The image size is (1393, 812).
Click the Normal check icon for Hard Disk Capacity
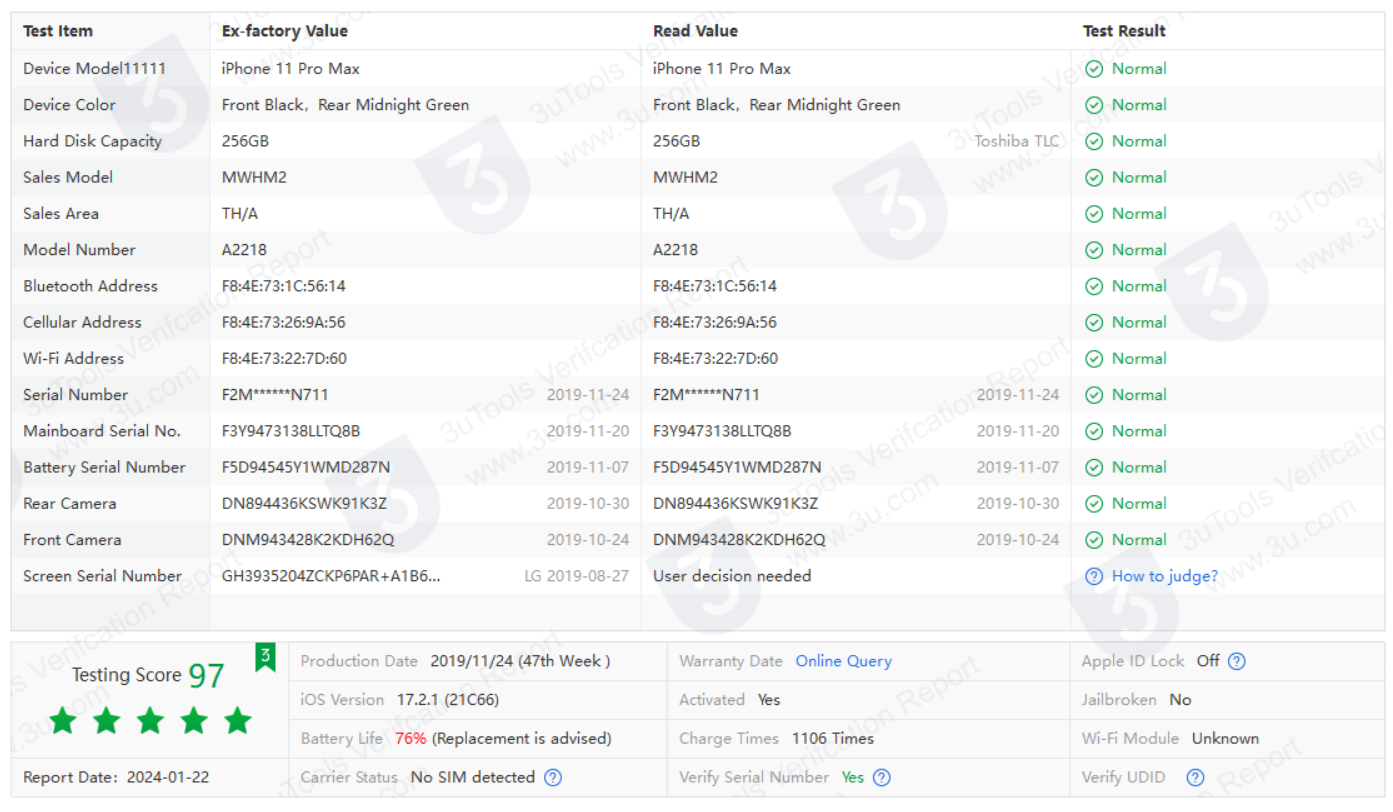1094,141
